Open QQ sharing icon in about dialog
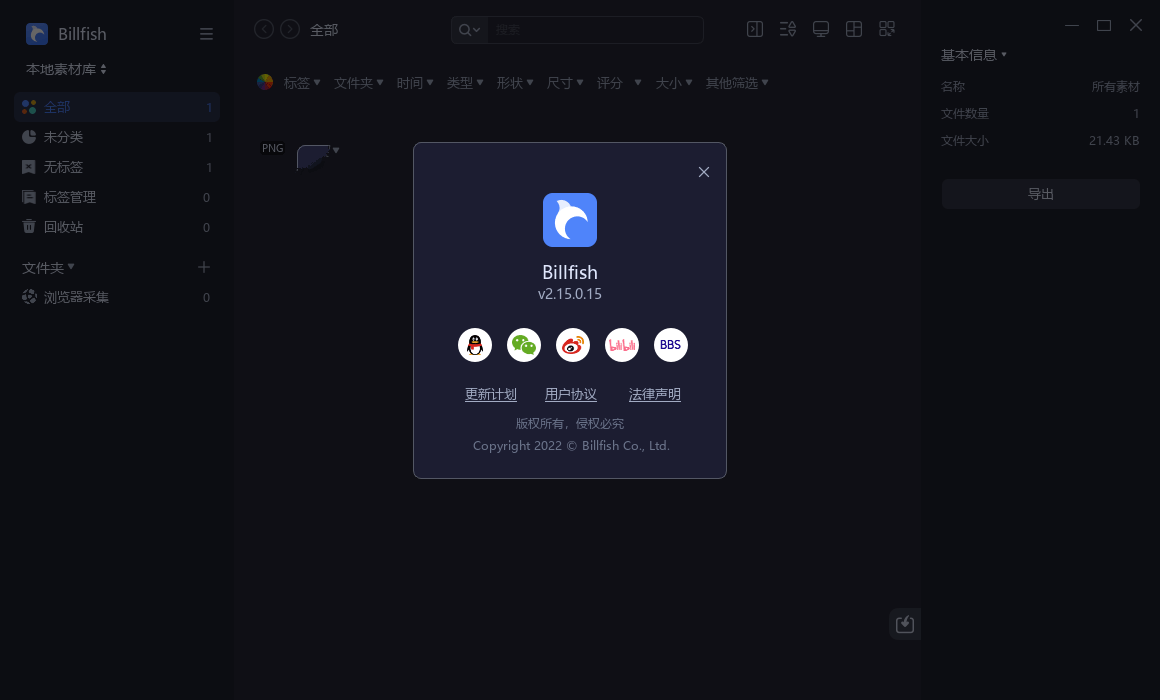 475,345
